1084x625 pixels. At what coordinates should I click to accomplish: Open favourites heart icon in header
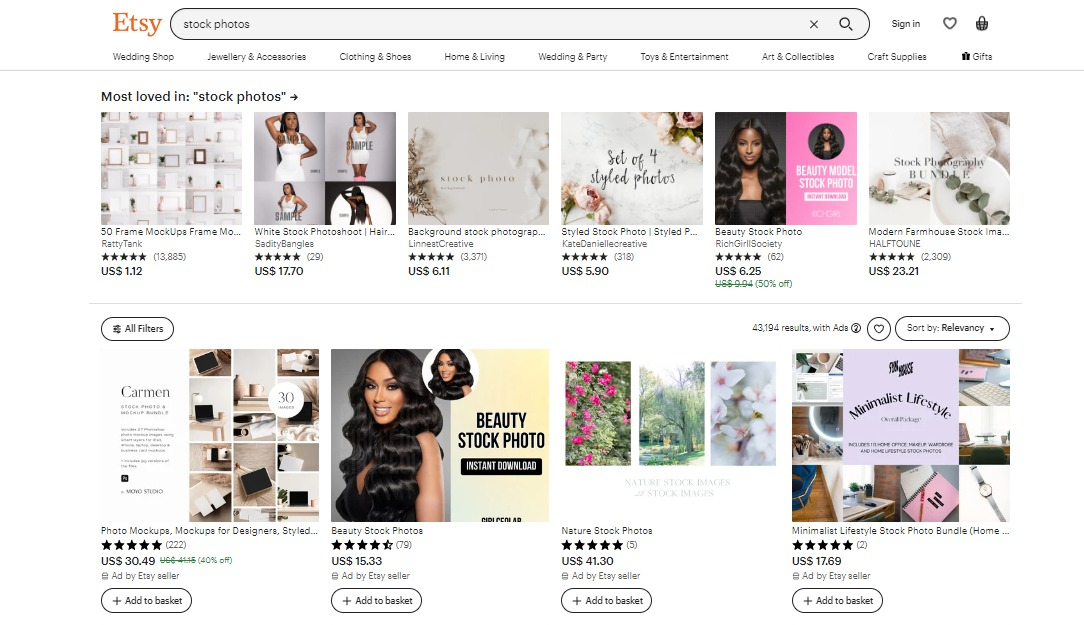(x=950, y=24)
